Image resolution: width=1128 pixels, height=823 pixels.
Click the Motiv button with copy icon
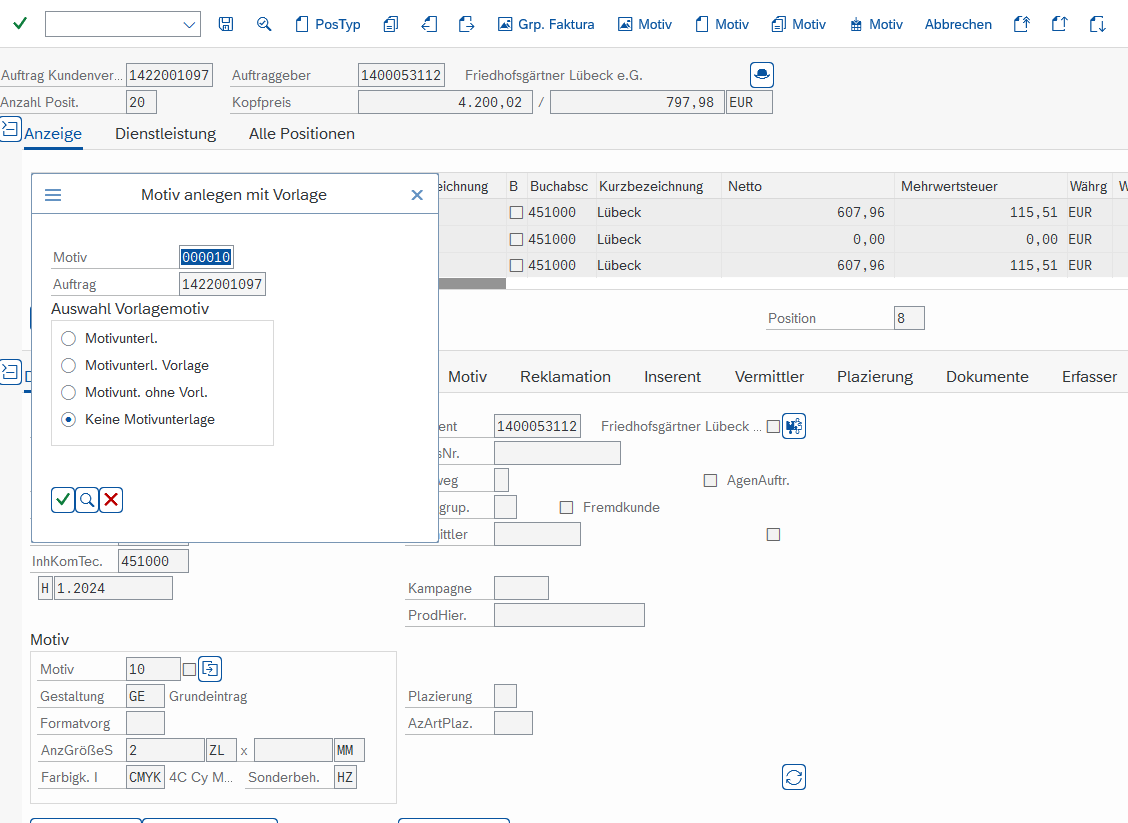799,24
